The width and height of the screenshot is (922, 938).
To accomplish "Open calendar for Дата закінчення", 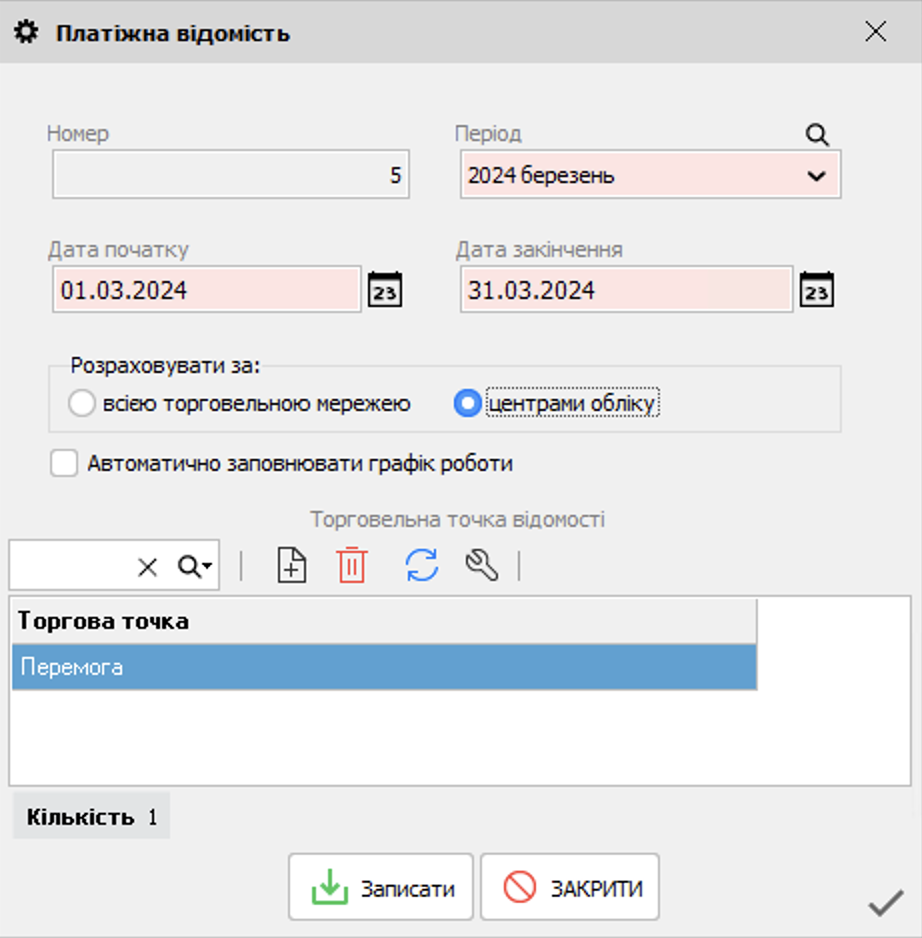I will pos(817,290).
